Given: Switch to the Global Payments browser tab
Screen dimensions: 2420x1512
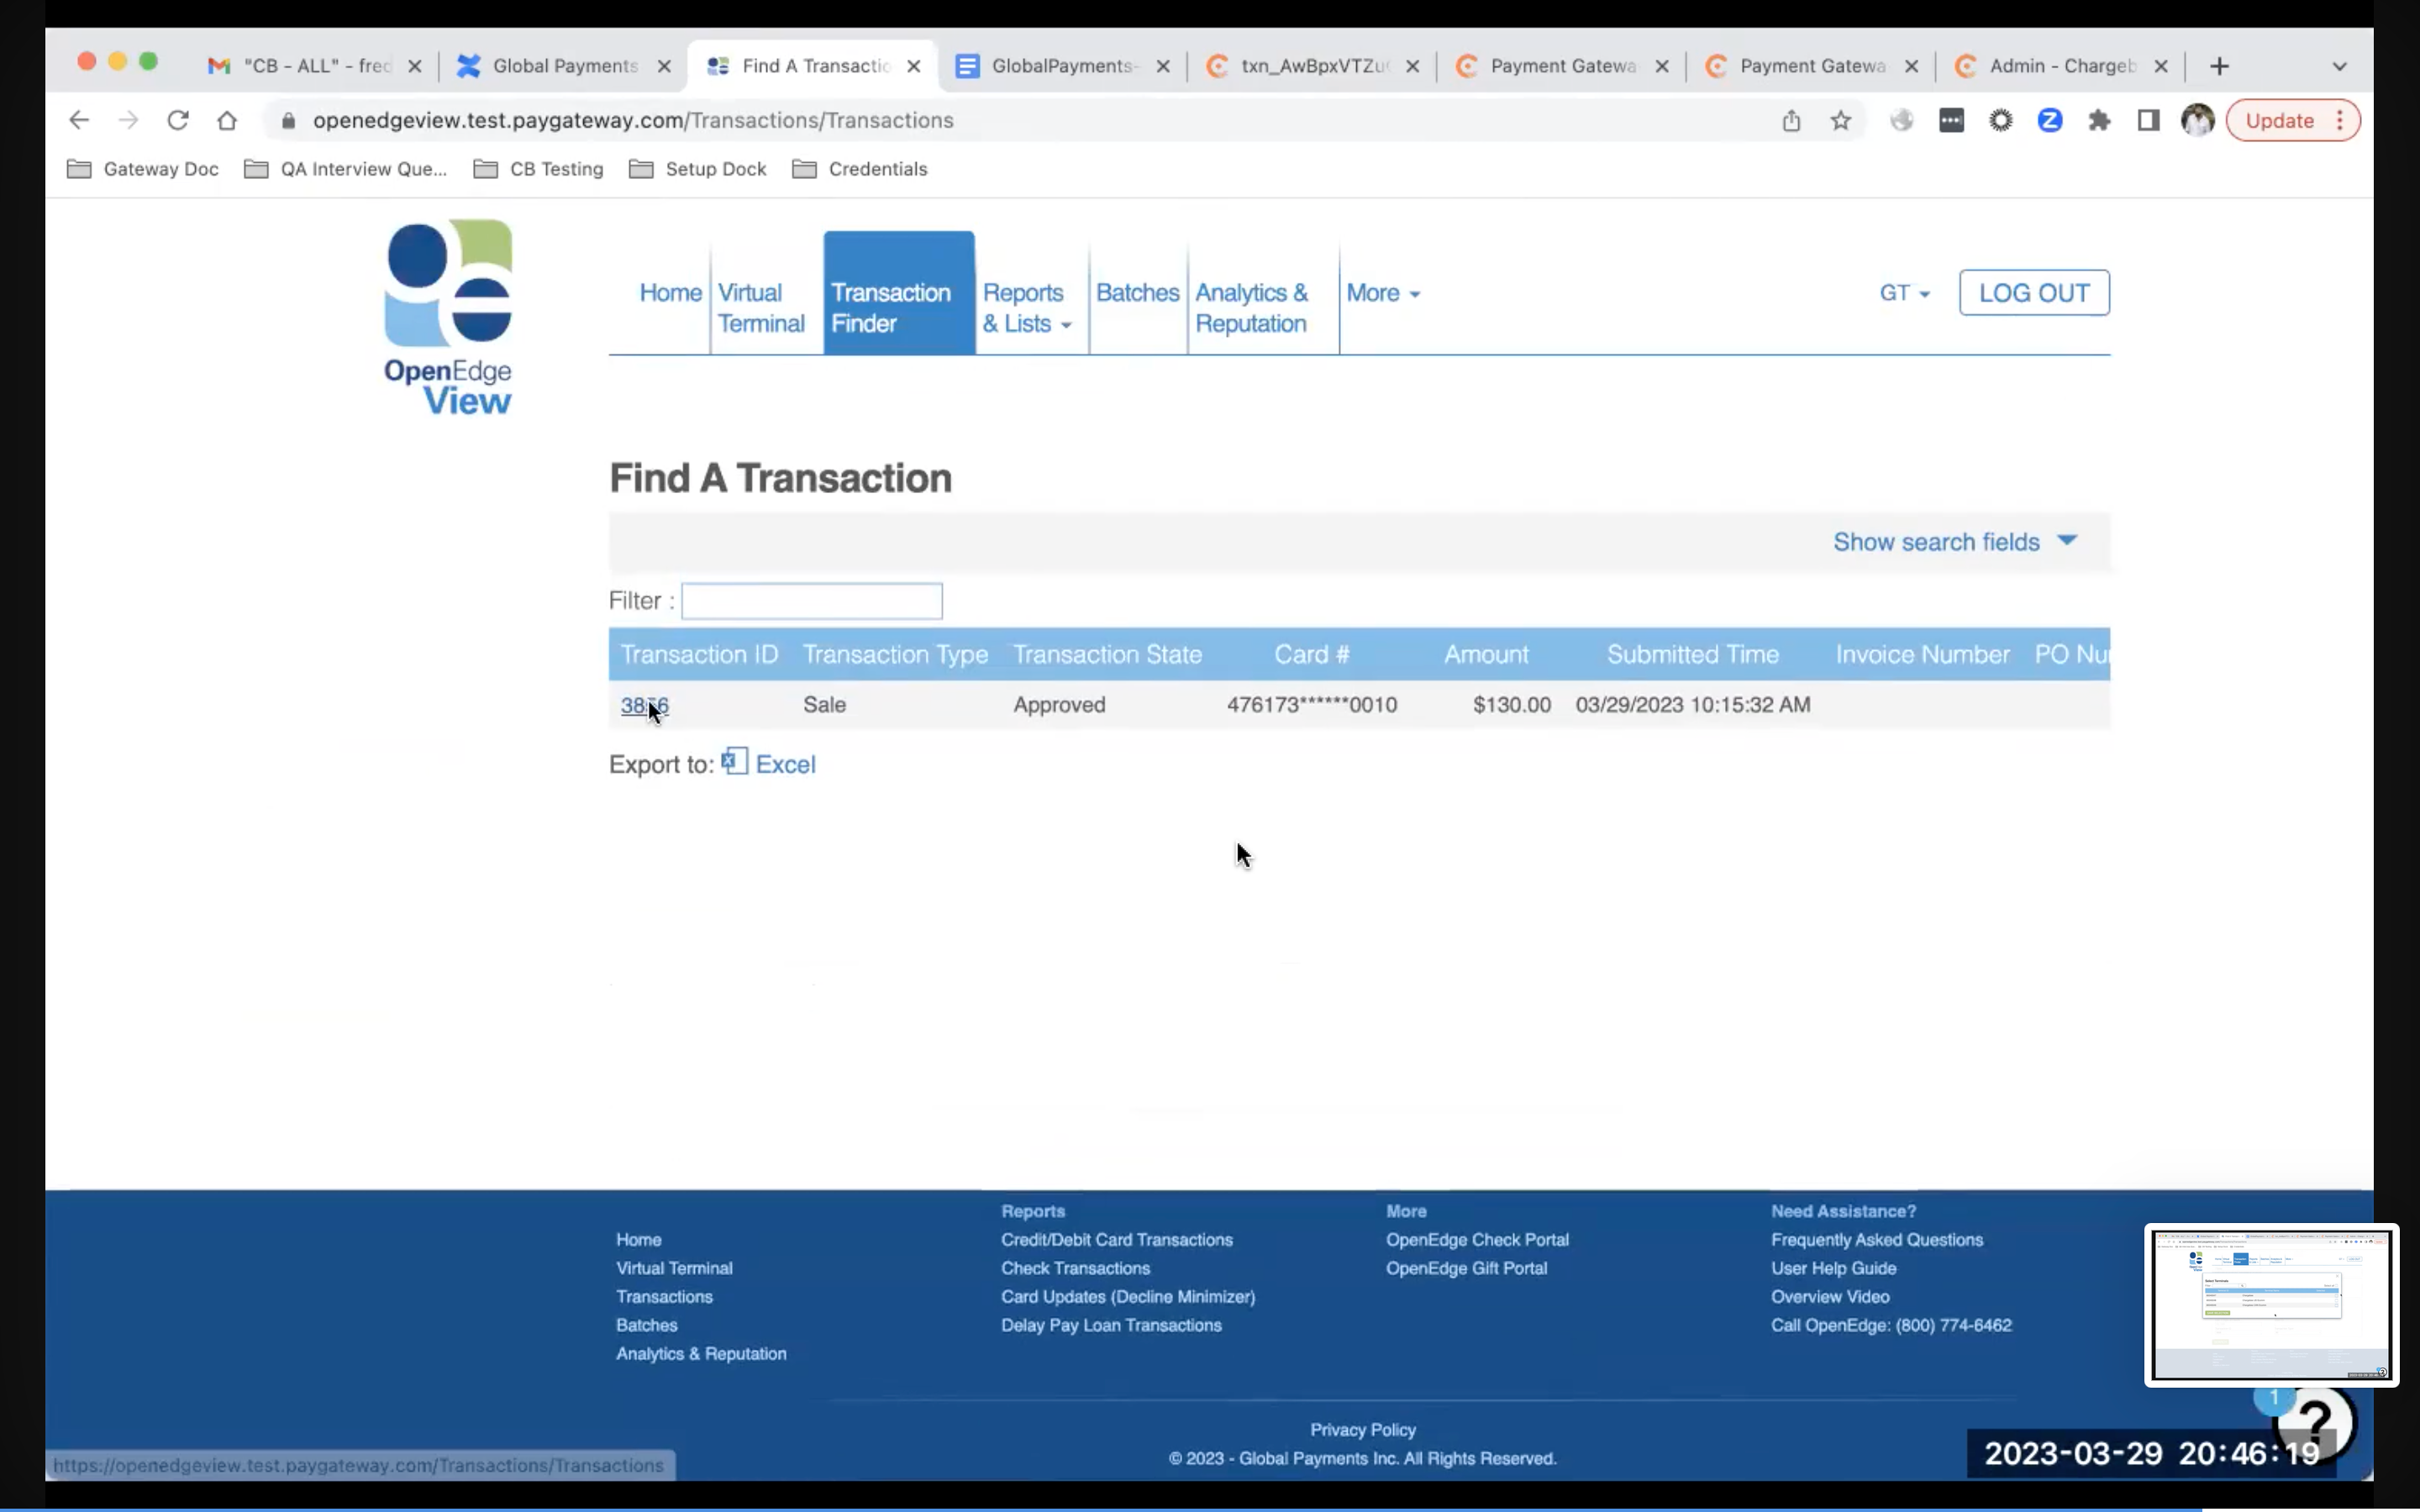Looking at the screenshot, I should tap(564, 66).
